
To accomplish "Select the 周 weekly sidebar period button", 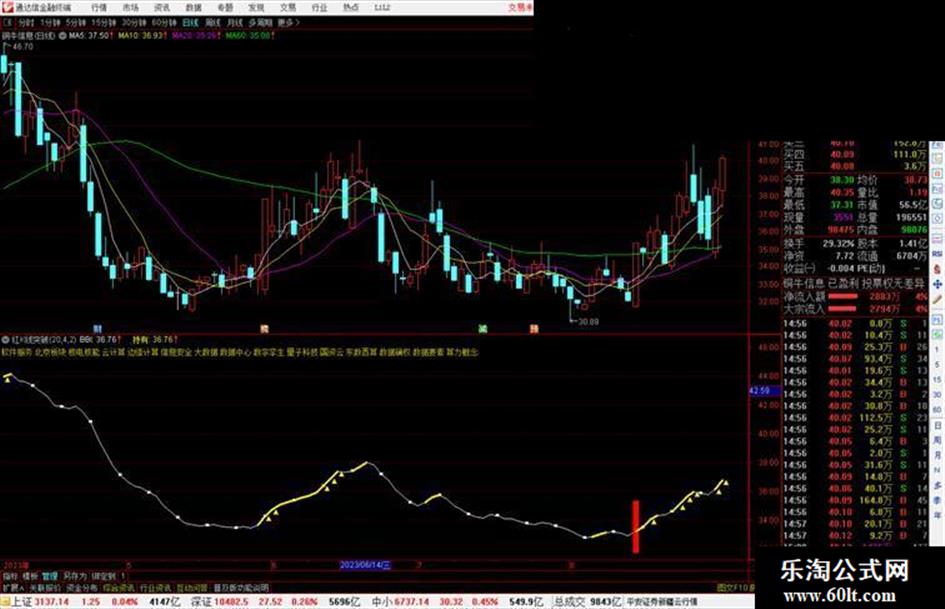I will (x=937, y=440).
